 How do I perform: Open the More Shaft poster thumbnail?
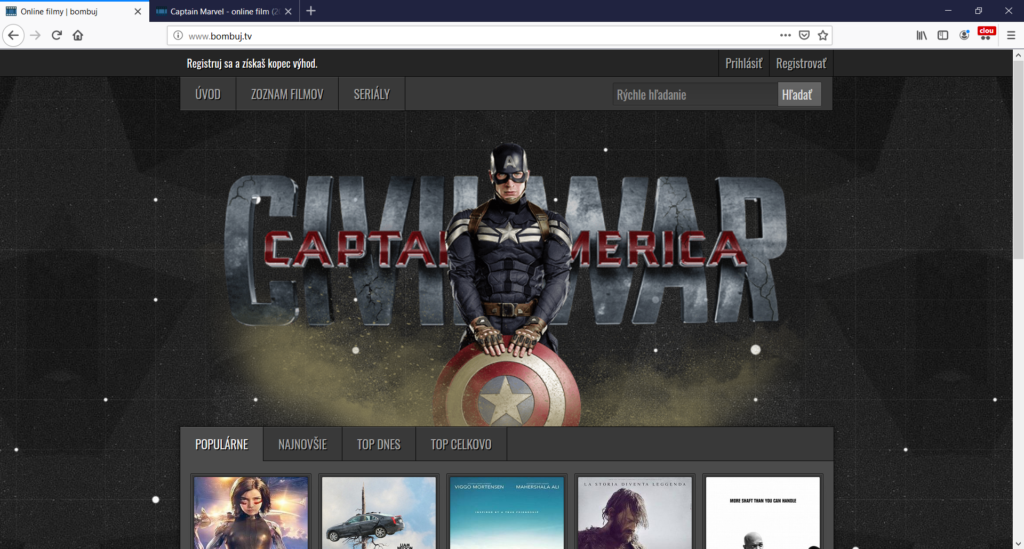tap(763, 512)
